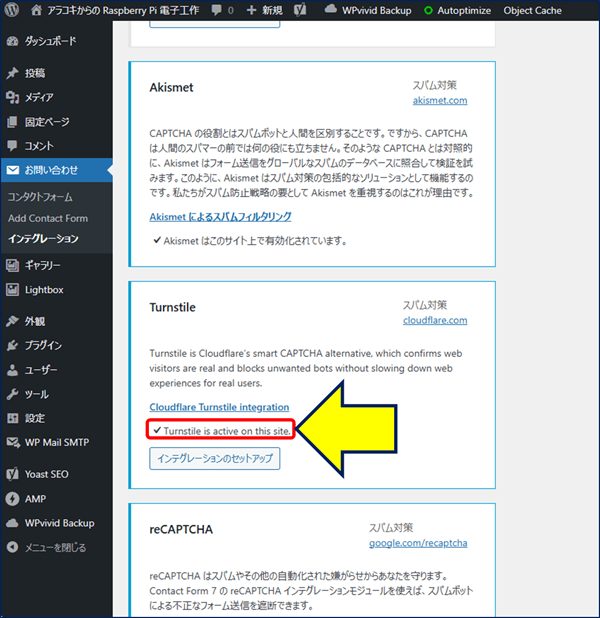Click the reCAPTCHA card heading

(x=181, y=529)
